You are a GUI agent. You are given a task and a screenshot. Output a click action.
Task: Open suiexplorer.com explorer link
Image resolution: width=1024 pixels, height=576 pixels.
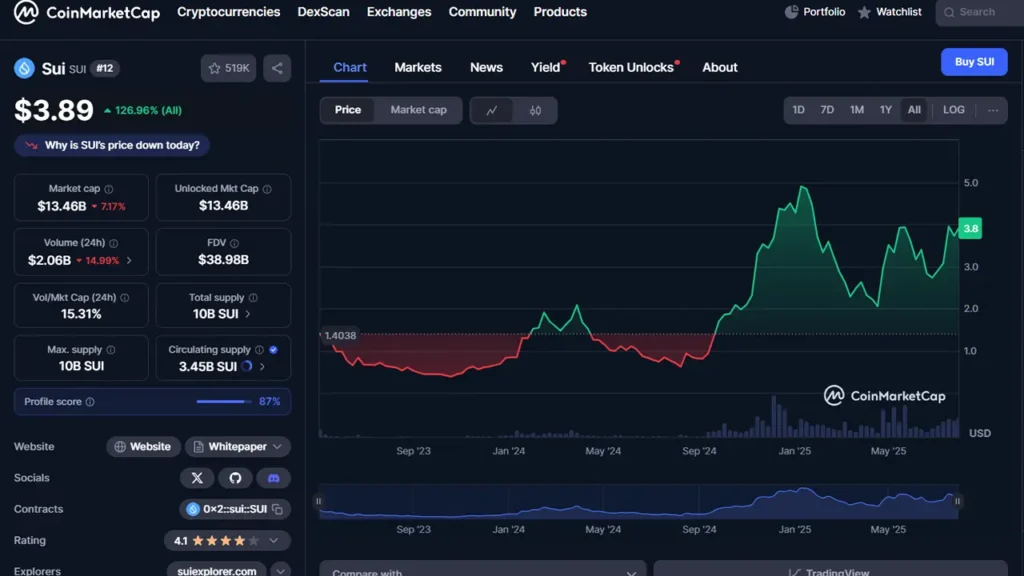coord(217,570)
